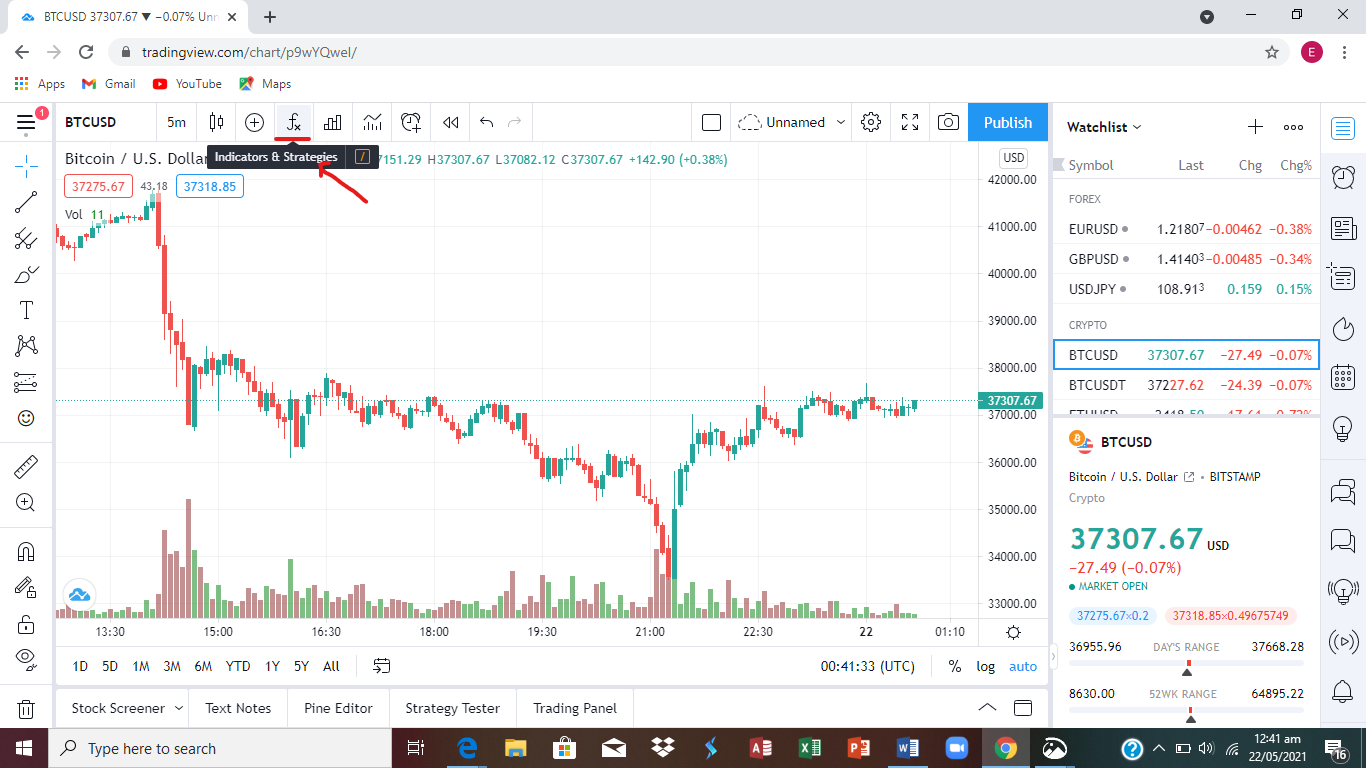Open the candlestick chart style picker
The image size is (1366, 768).
[x=216, y=122]
